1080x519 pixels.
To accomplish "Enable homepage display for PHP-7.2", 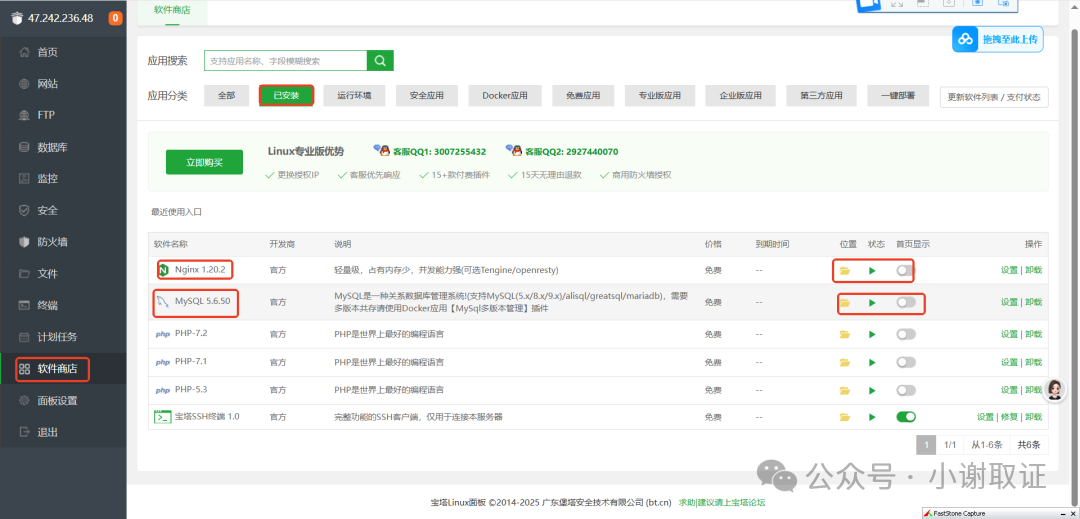I will (906, 335).
